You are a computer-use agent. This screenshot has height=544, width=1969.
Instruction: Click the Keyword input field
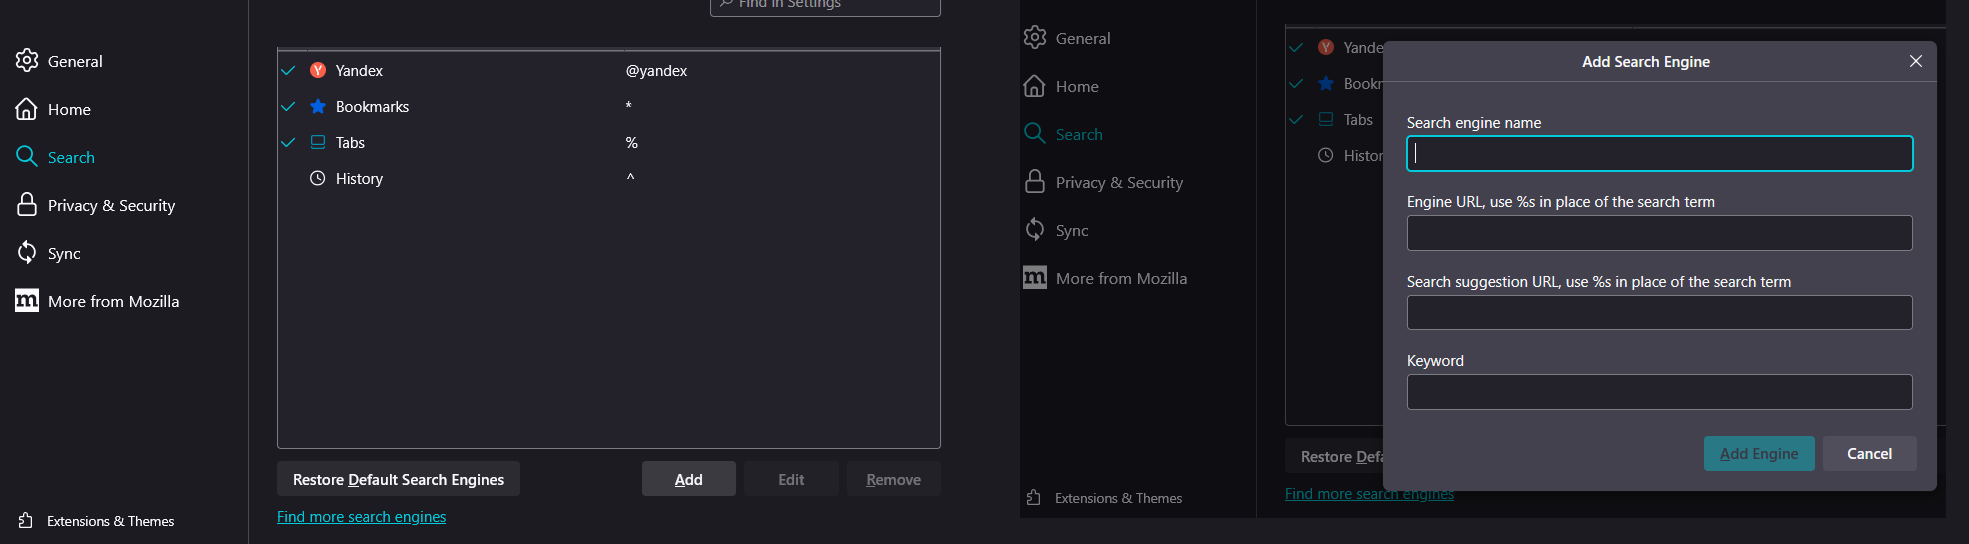[1659, 392]
